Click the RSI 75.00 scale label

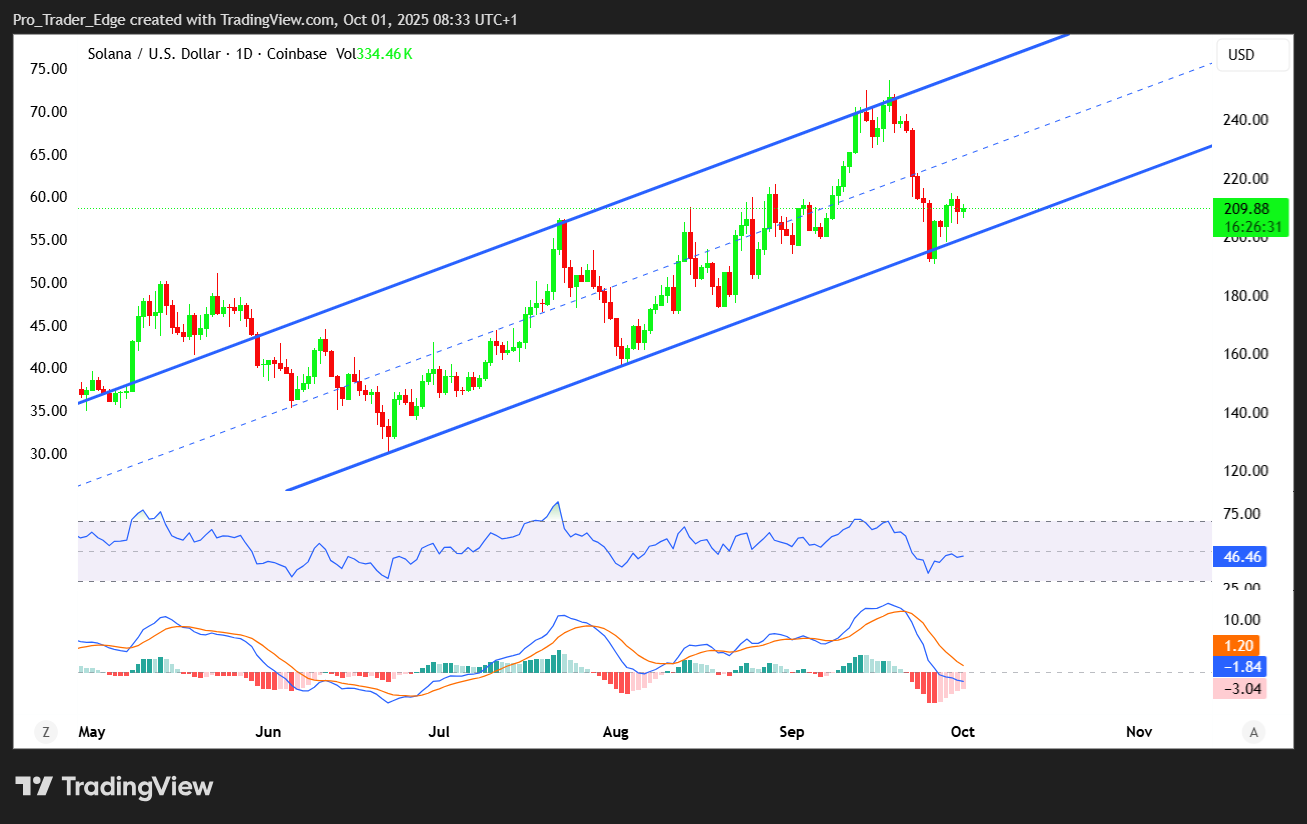pos(1241,514)
